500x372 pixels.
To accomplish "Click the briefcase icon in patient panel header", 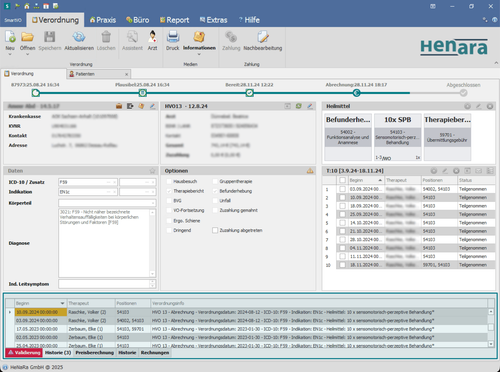I will (x=119, y=106).
